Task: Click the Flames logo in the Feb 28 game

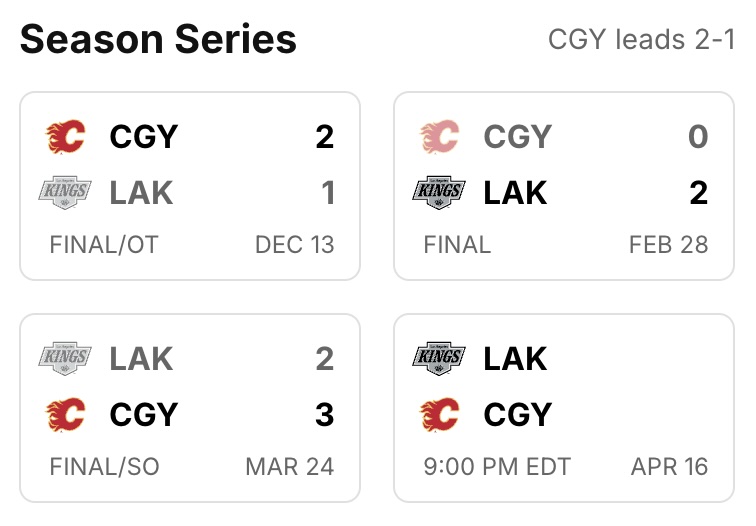Action: pos(440,136)
